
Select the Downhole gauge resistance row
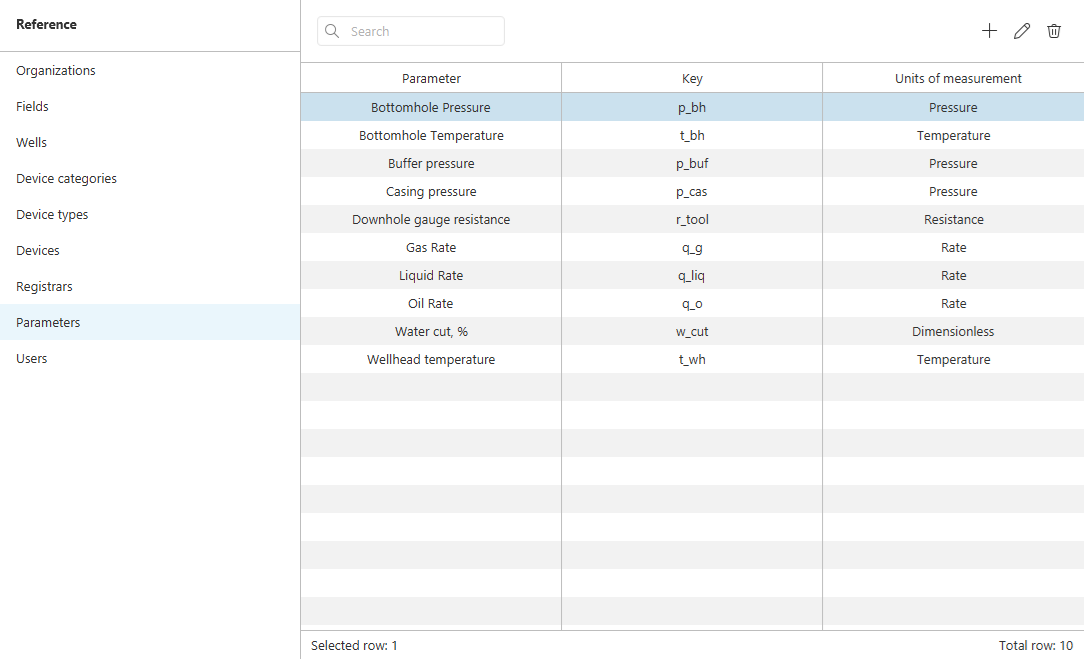point(692,219)
